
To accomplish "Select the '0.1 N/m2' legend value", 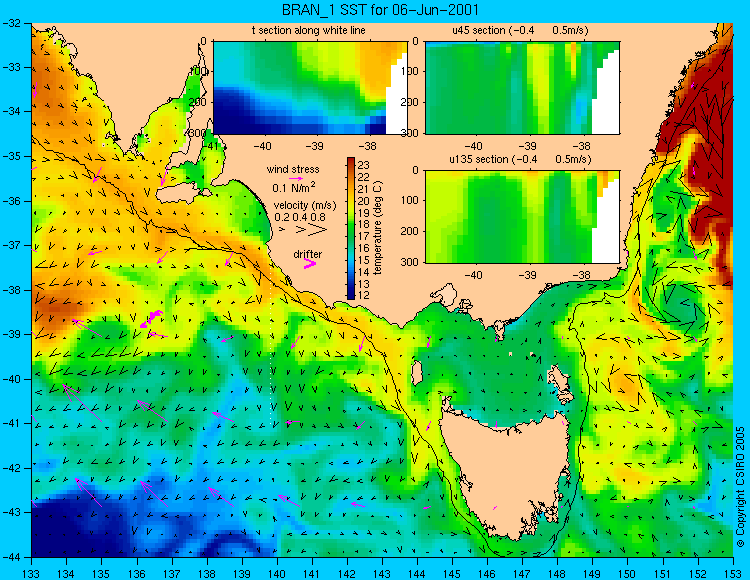I will pos(294,187).
